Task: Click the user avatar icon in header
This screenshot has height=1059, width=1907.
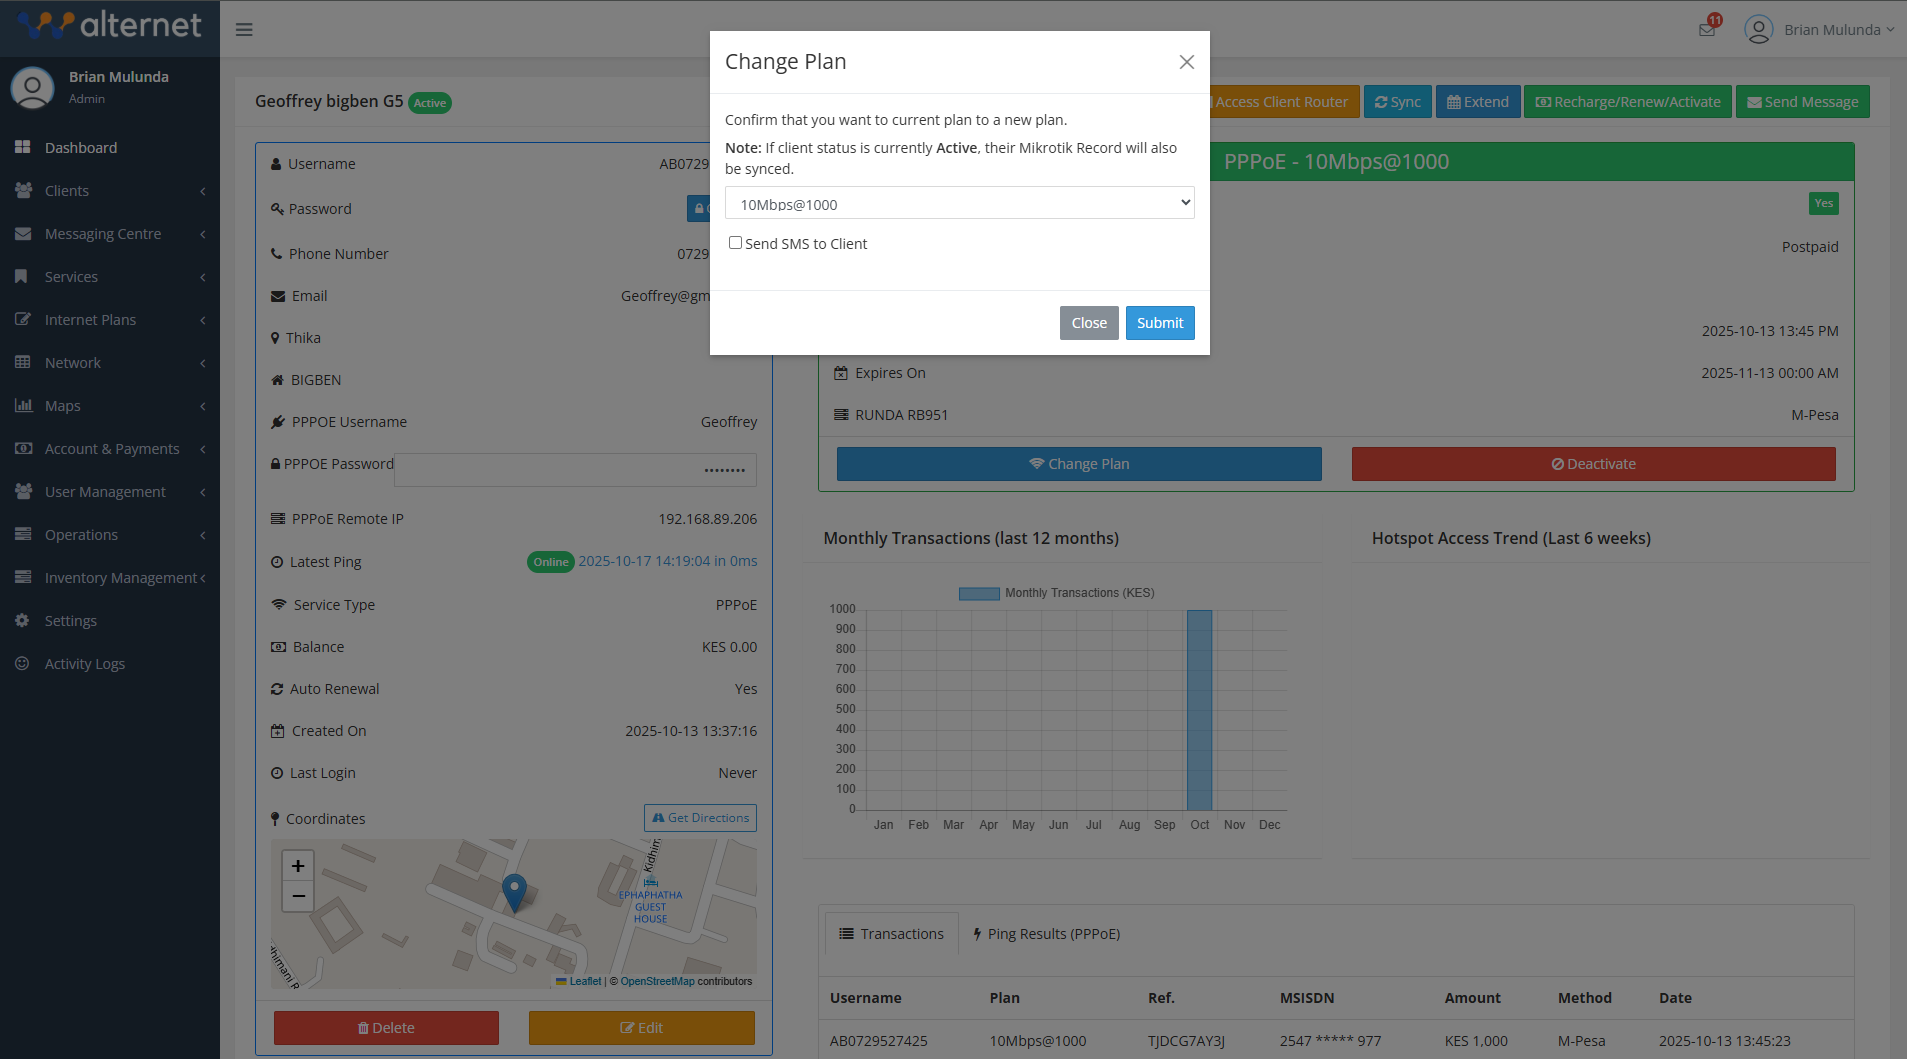Action: point(1758,30)
